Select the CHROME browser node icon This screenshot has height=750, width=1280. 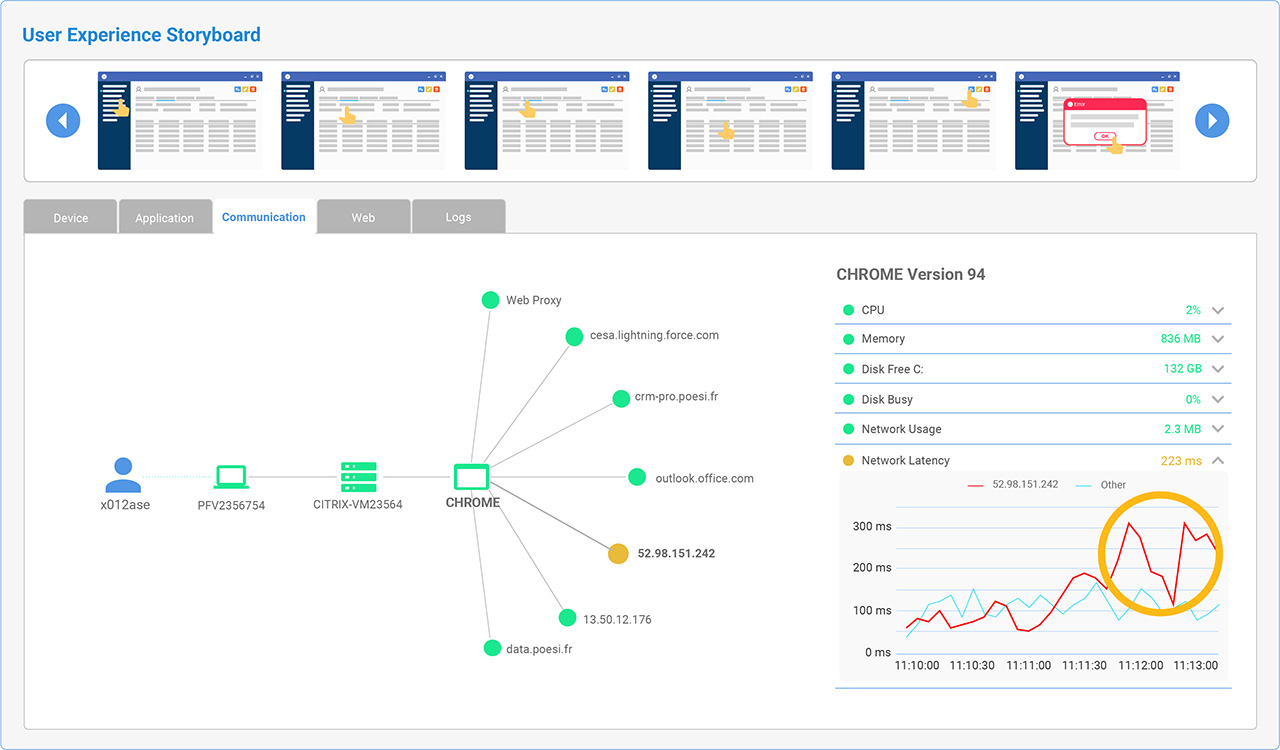[x=471, y=476]
